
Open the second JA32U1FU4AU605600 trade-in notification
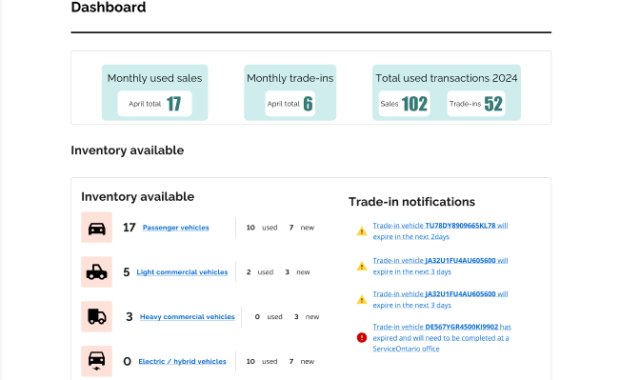coord(440,300)
